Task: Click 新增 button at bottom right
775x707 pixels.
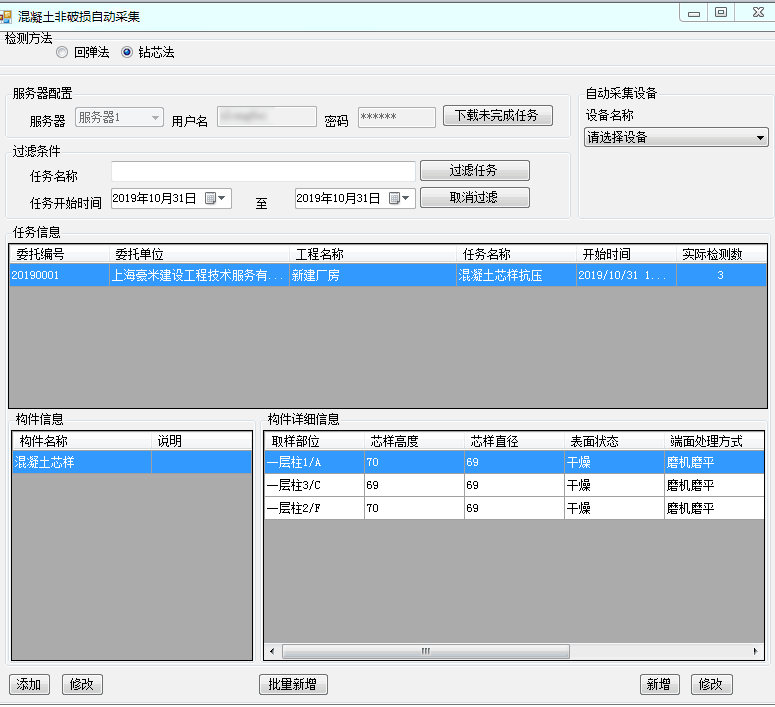Action: [x=658, y=685]
